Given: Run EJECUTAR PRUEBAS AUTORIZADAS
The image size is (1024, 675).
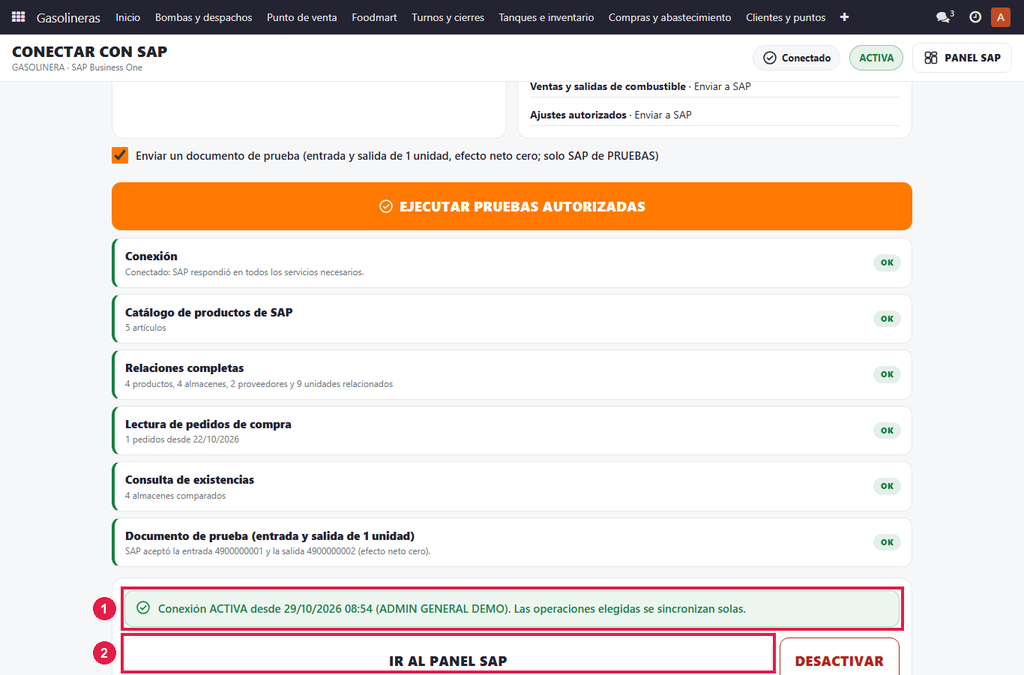Looking at the screenshot, I should click(x=512, y=206).
